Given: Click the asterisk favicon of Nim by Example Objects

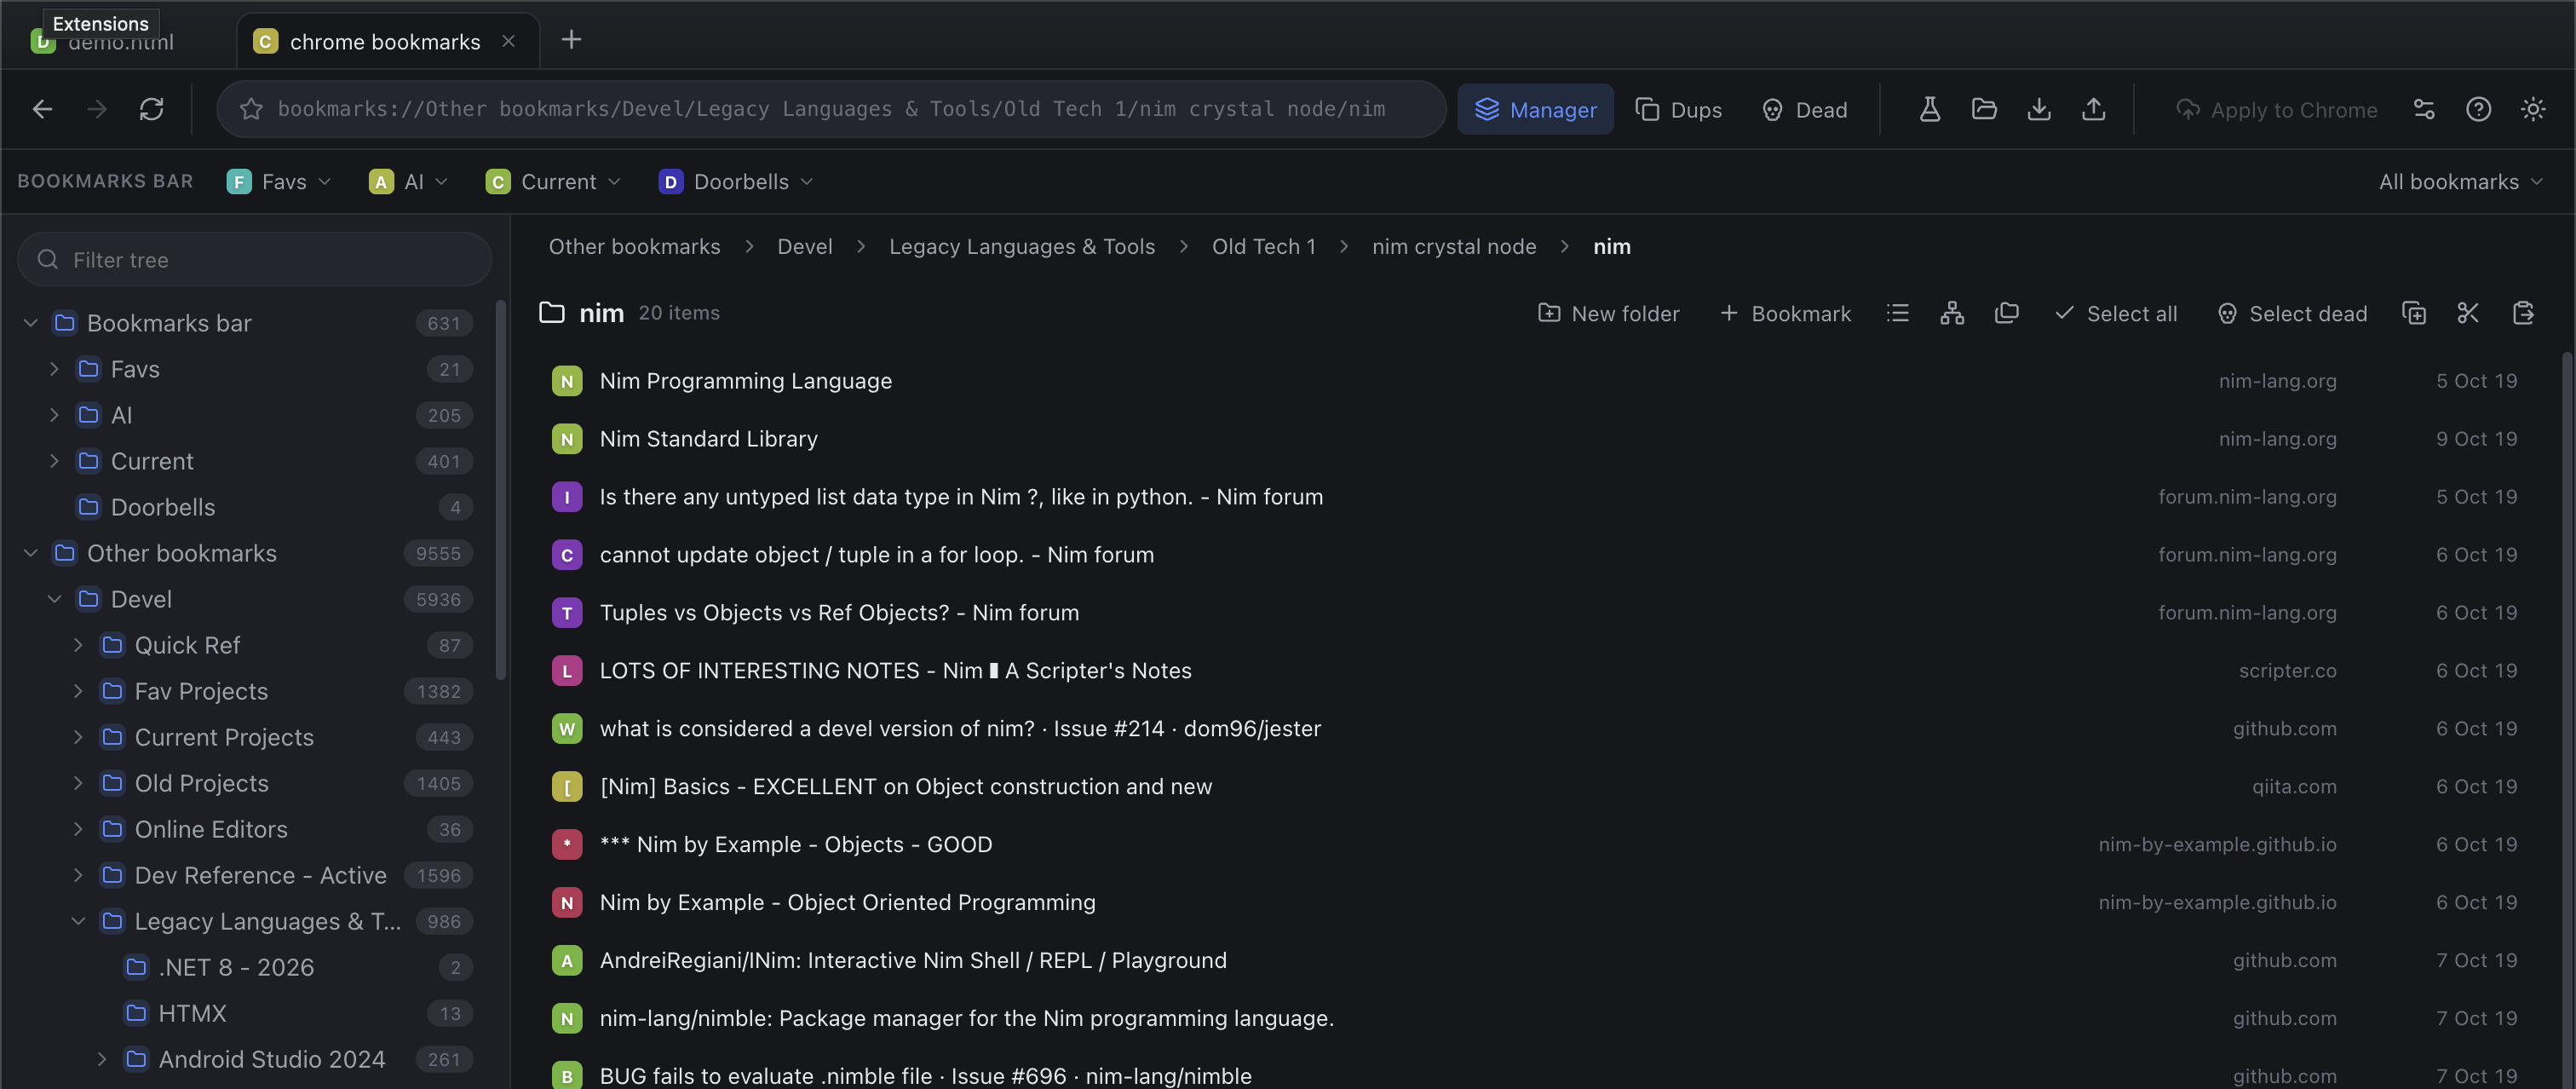Looking at the screenshot, I should point(567,845).
